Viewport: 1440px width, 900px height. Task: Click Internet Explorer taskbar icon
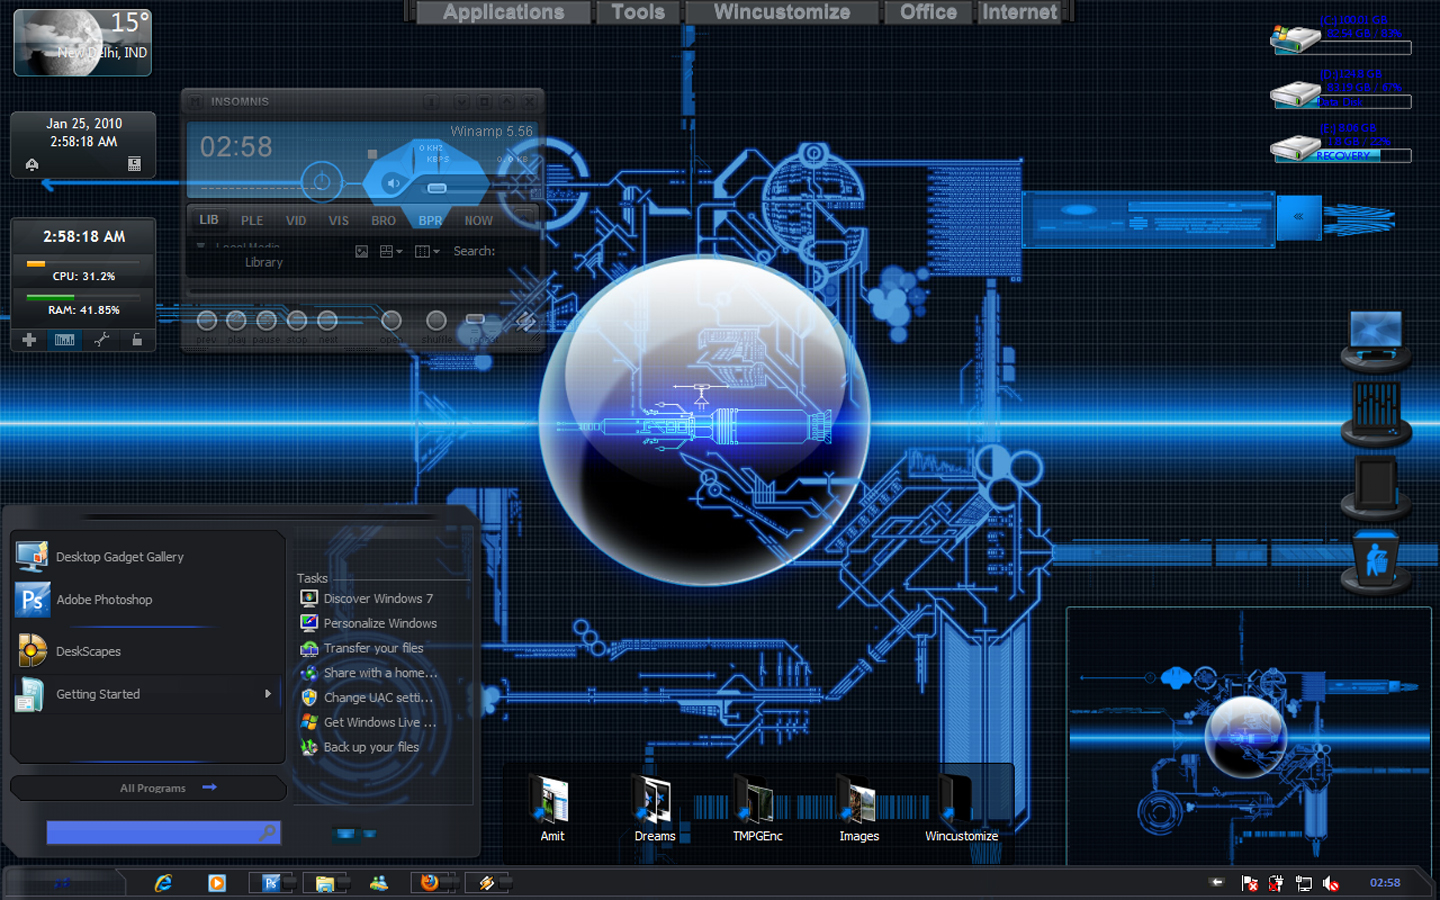(x=163, y=883)
